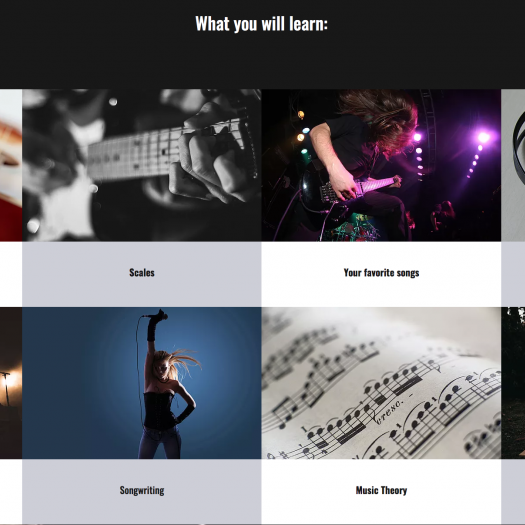
Task: Click the "cresc." marking on the sheet music
Action: pos(389,410)
